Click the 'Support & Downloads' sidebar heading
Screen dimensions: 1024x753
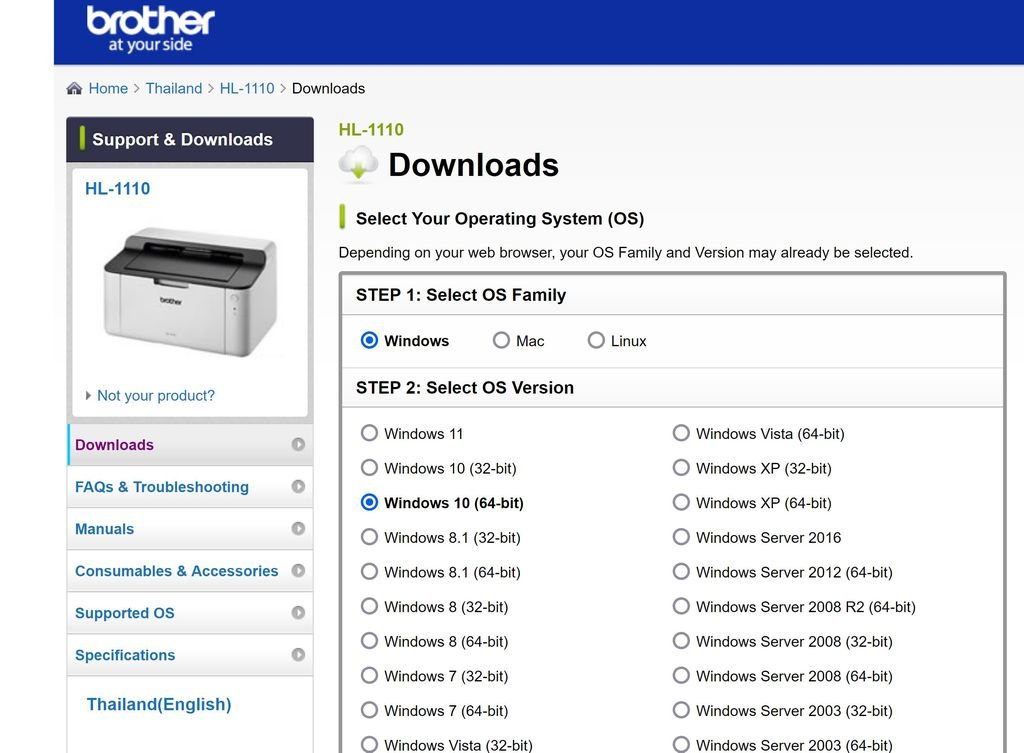(182, 139)
